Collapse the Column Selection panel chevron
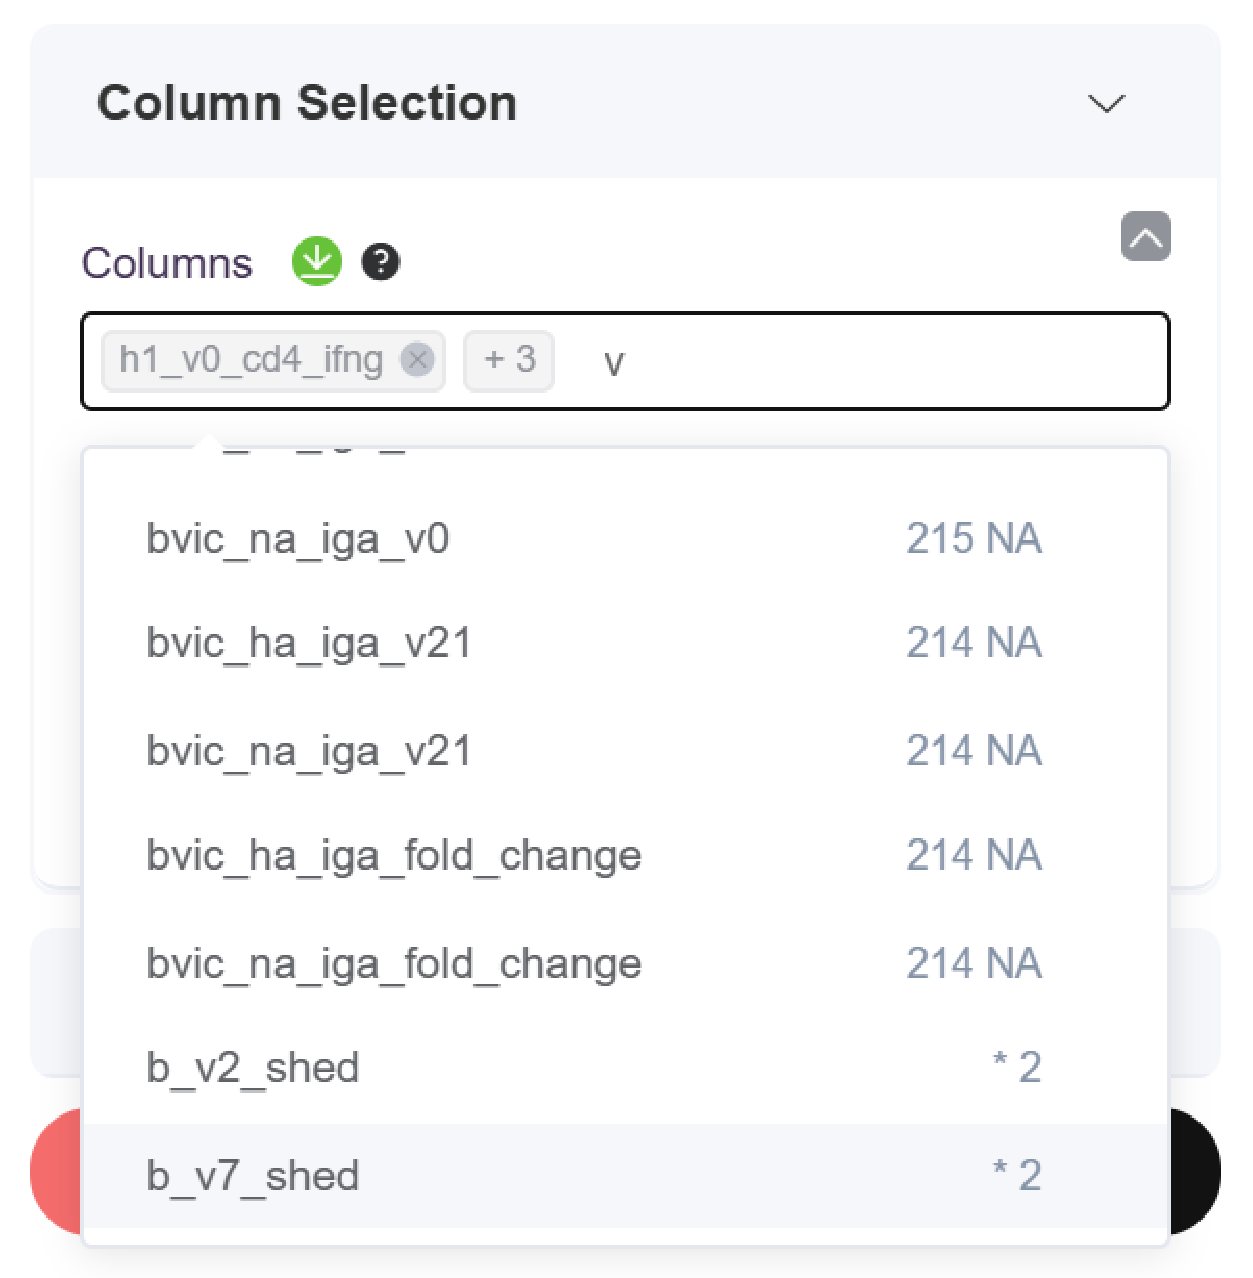 tap(1106, 103)
